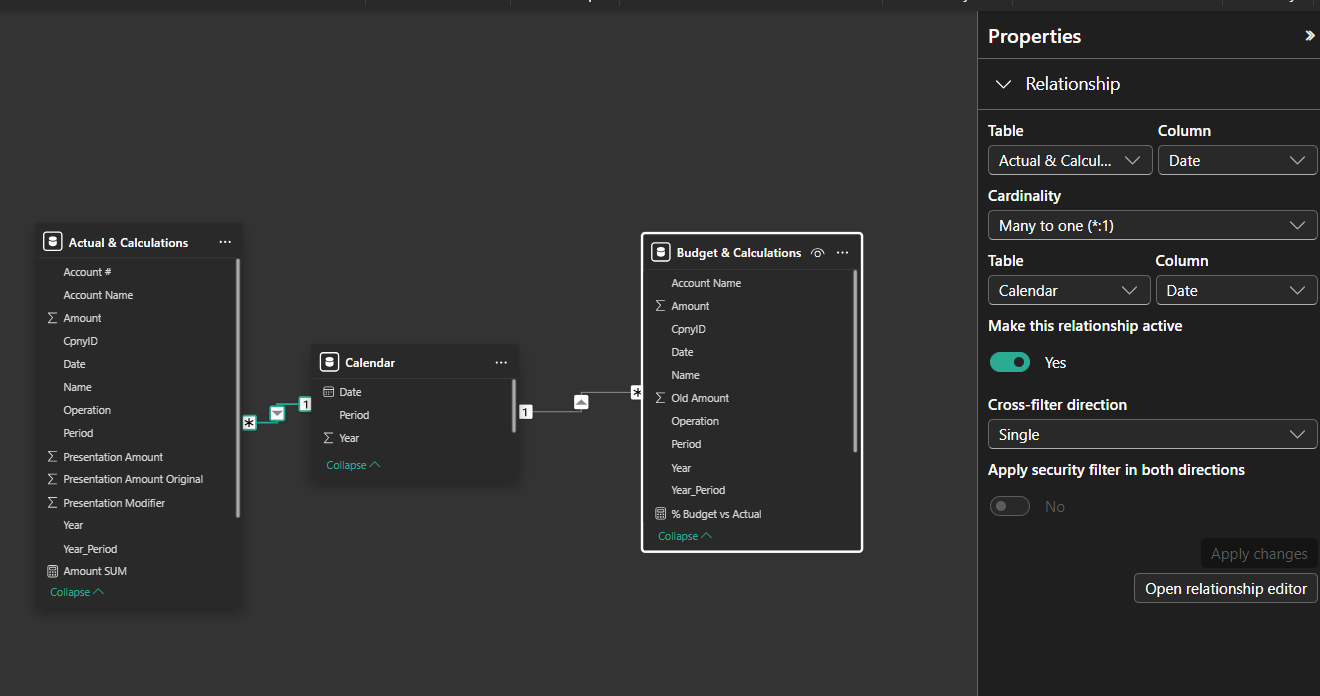Open the first Table dropdown showing Actual & Calcul...
Viewport: 1320px width, 696px height.
[1070, 161]
